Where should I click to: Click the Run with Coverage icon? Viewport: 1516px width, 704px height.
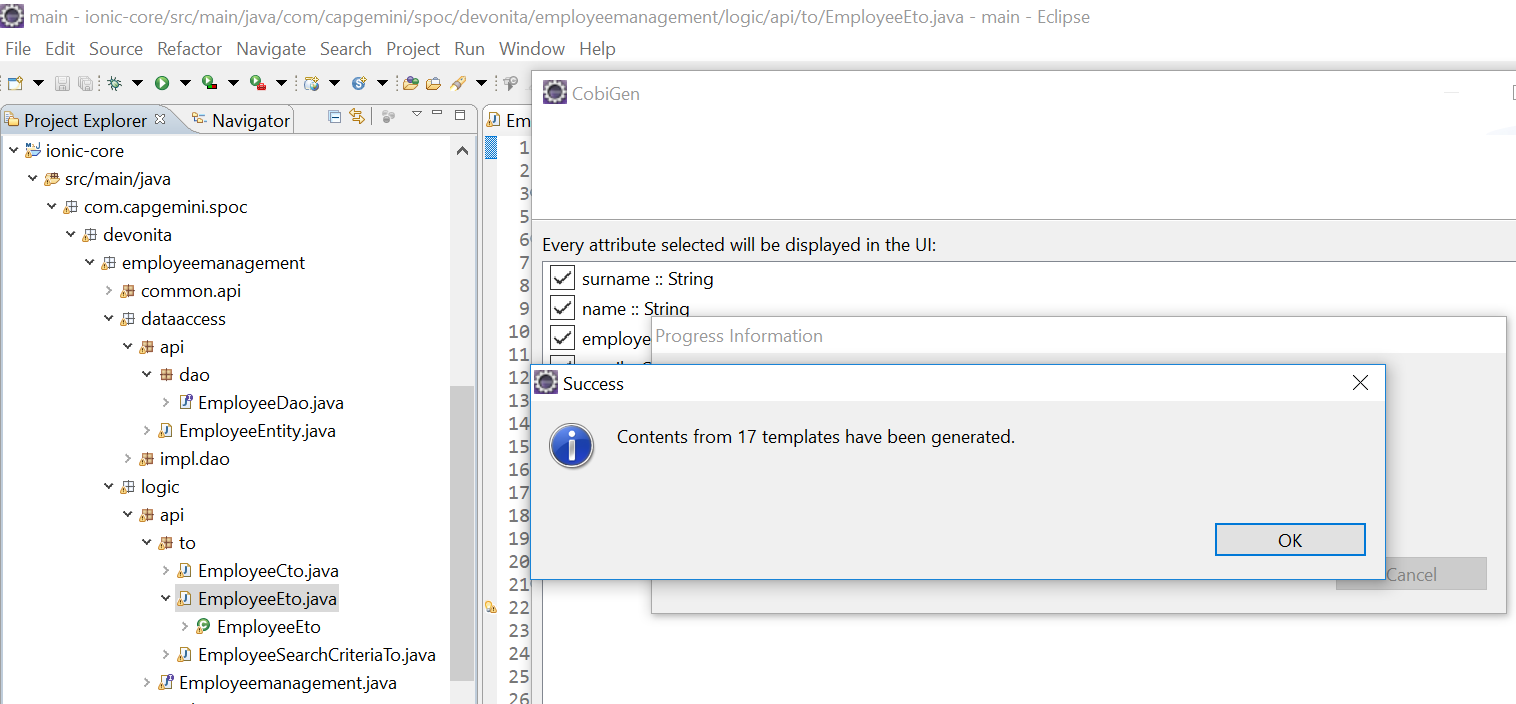(209, 83)
